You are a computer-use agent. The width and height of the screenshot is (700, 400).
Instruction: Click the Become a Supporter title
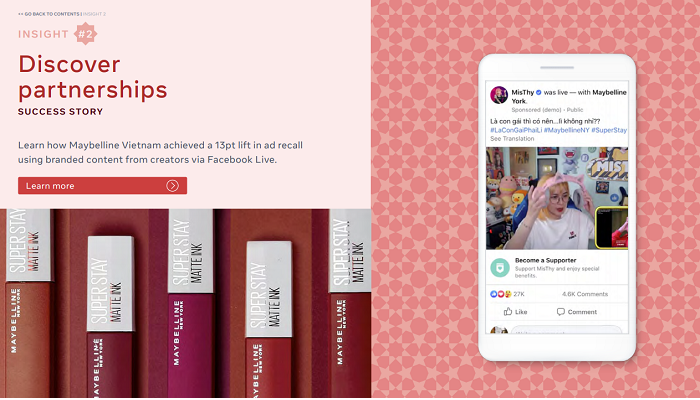click(x=546, y=260)
